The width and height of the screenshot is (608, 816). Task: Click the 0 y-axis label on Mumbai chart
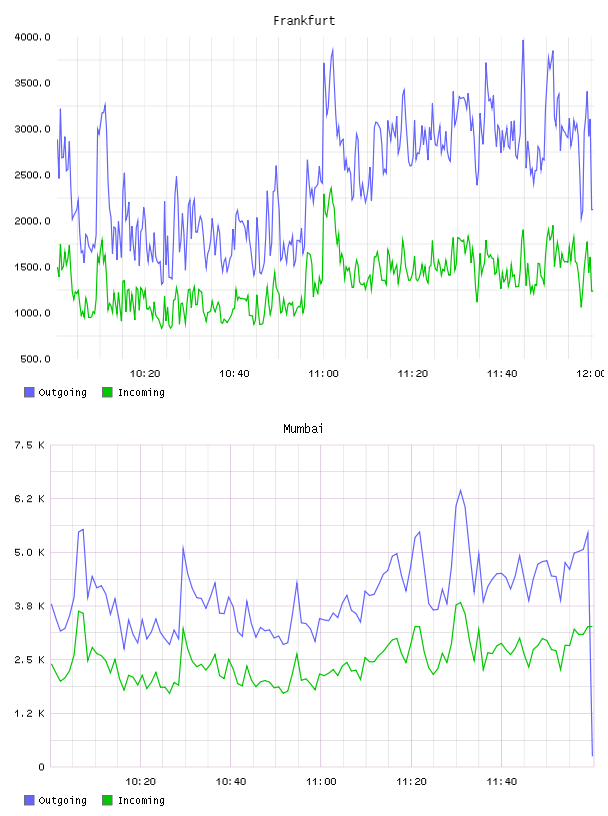coord(42,767)
